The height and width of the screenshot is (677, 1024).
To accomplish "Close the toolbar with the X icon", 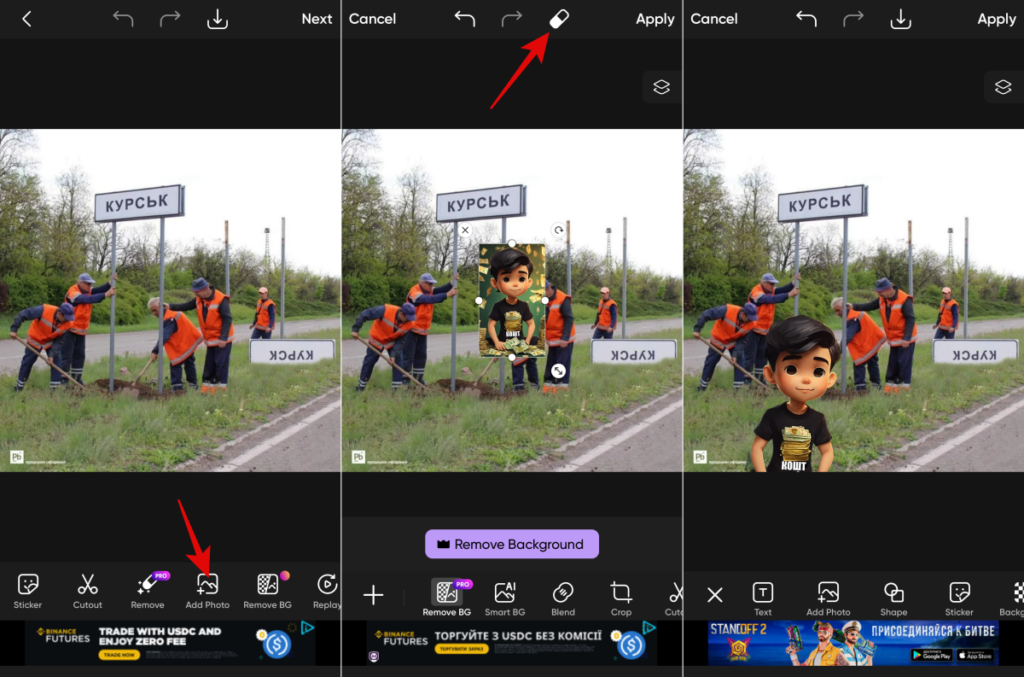I will [x=715, y=596].
